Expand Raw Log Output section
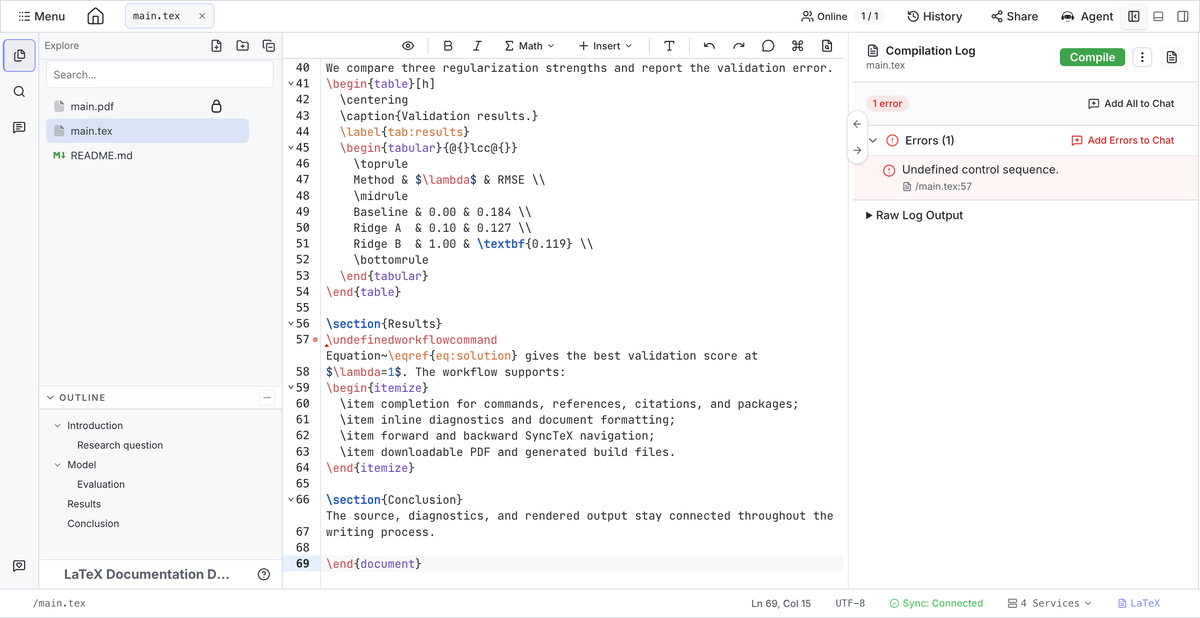The image size is (1200, 618). point(915,215)
